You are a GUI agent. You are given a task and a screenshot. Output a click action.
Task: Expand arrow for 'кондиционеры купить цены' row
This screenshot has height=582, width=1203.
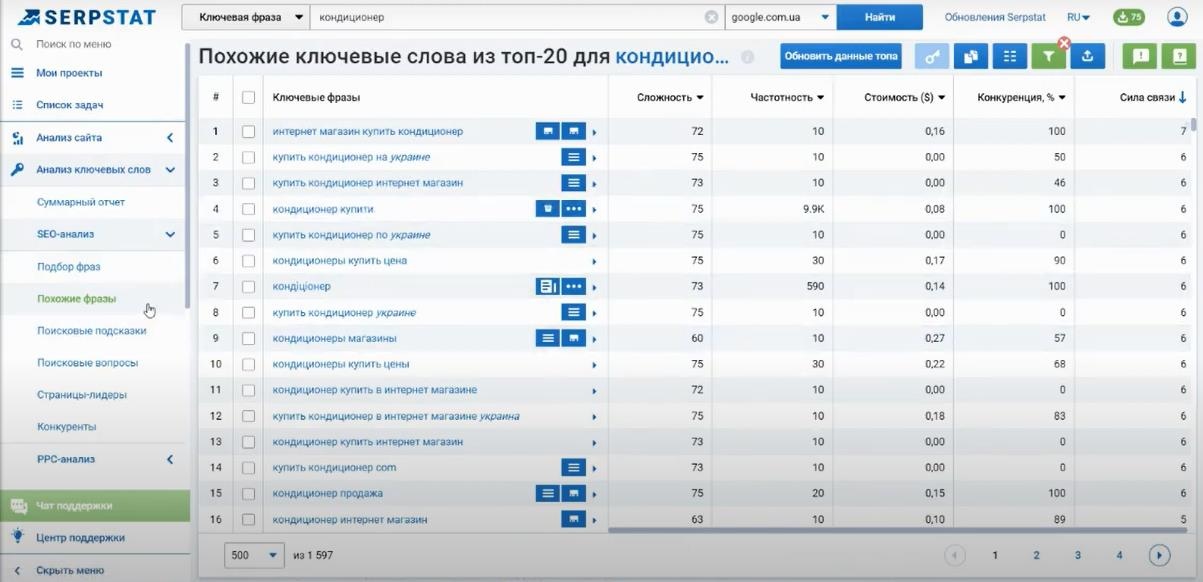(594, 365)
